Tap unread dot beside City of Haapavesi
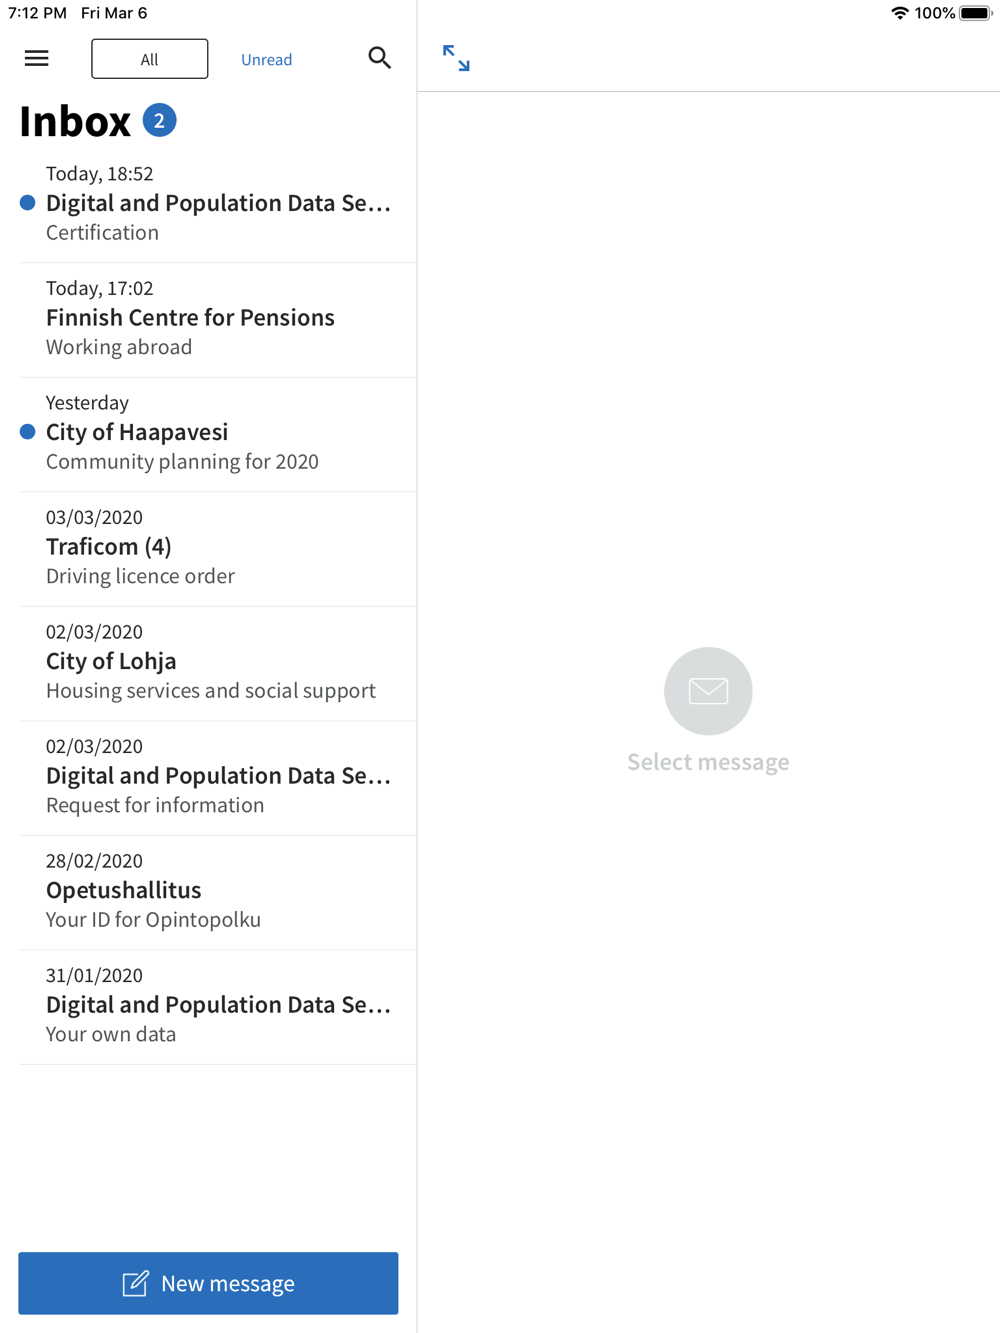Image resolution: width=1000 pixels, height=1333 pixels. [28, 432]
